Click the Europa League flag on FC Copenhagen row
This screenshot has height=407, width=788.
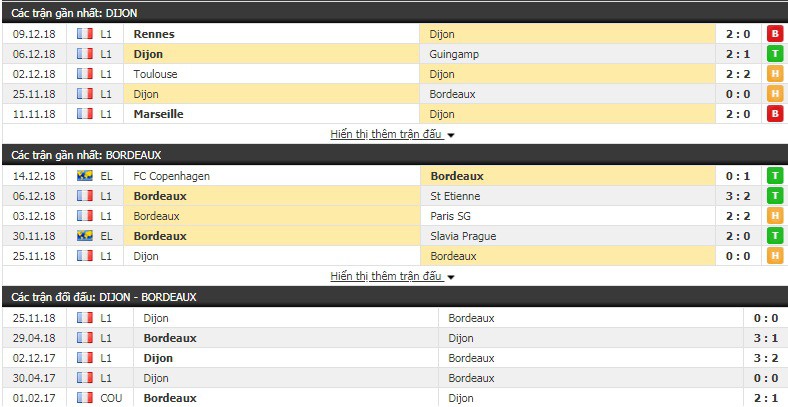[85, 176]
